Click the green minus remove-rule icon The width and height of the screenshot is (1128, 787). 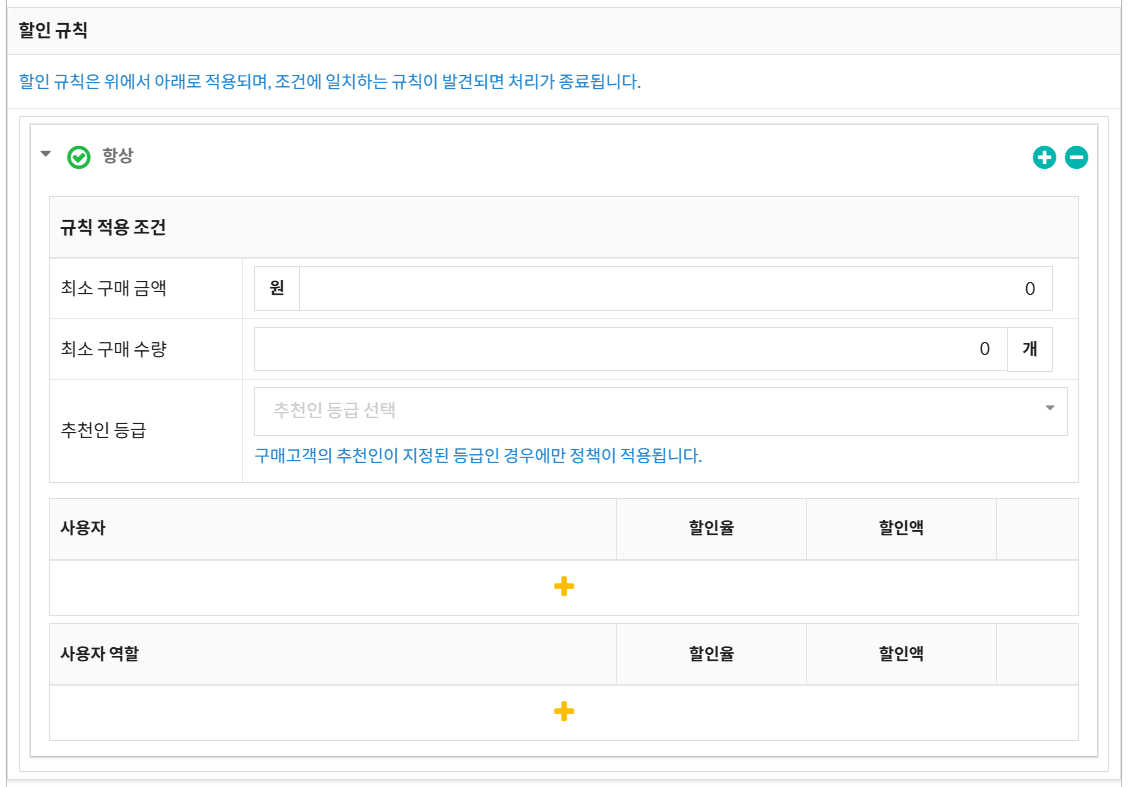point(1076,157)
